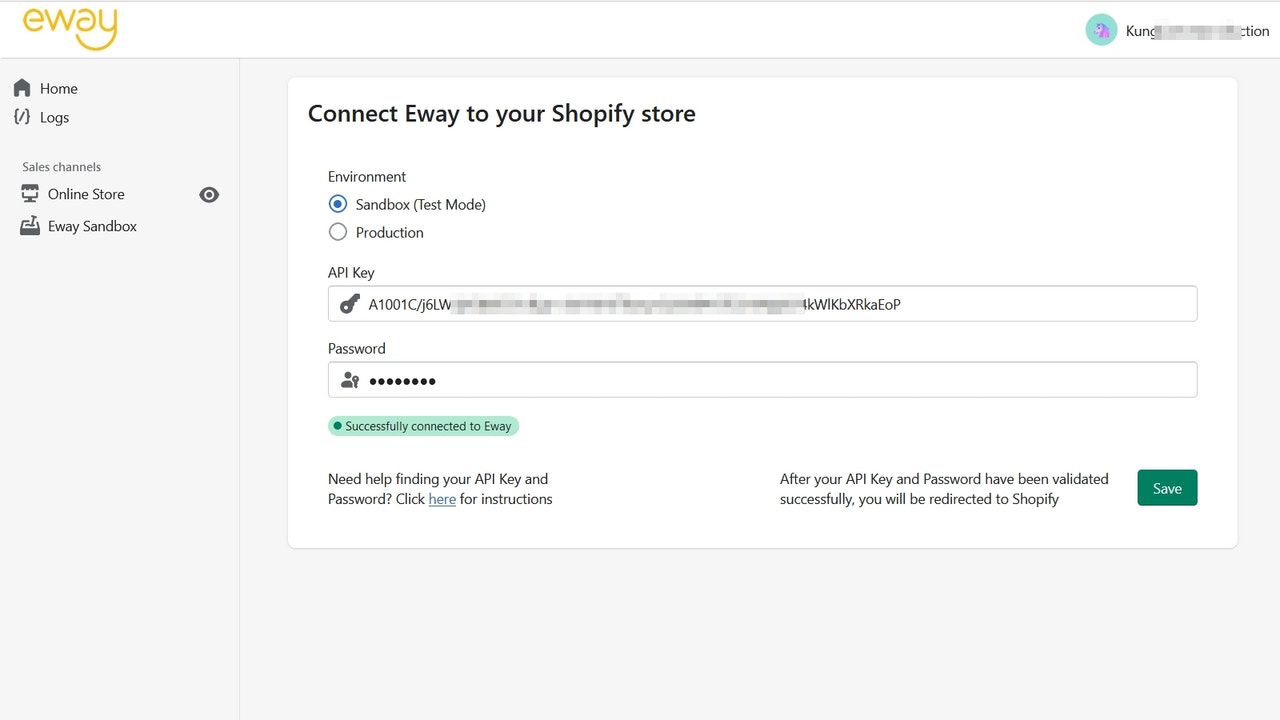Click the user-key icon in Password field
Viewport: 1280px width, 720px height.
click(x=349, y=380)
